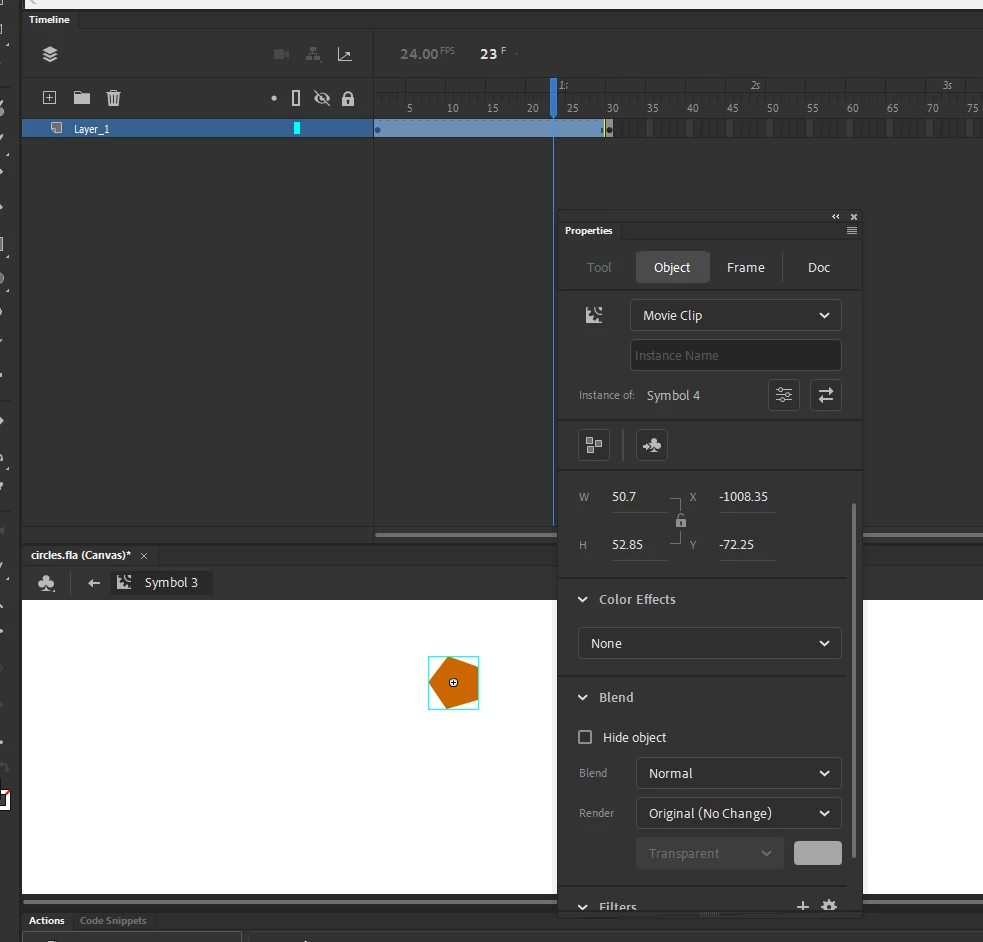
Task: Open the layer view options icon
Action: (x=50, y=55)
